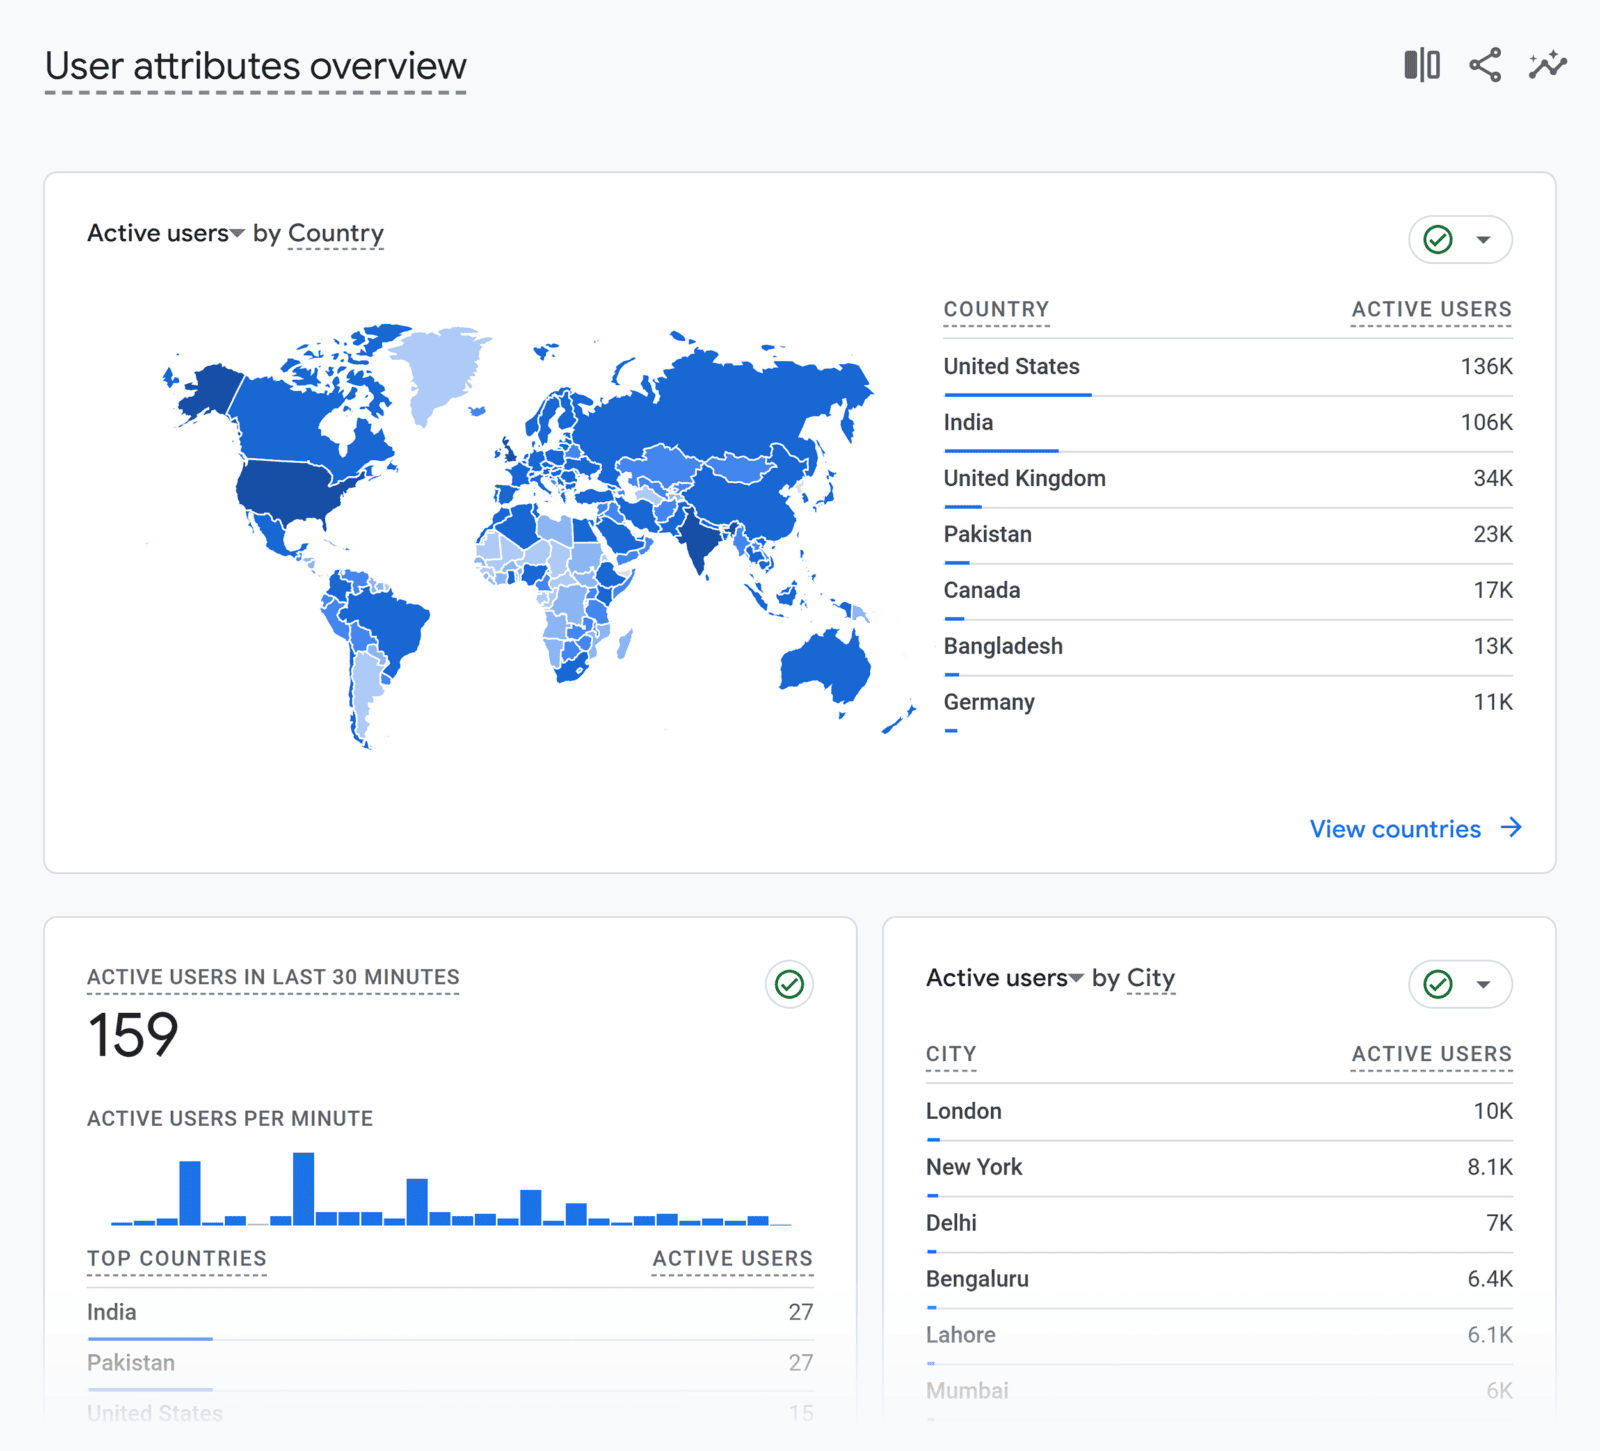This screenshot has height=1451, width=1600.
Task: Click the data-quality badge on the 30-minutes card
Action: click(789, 984)
